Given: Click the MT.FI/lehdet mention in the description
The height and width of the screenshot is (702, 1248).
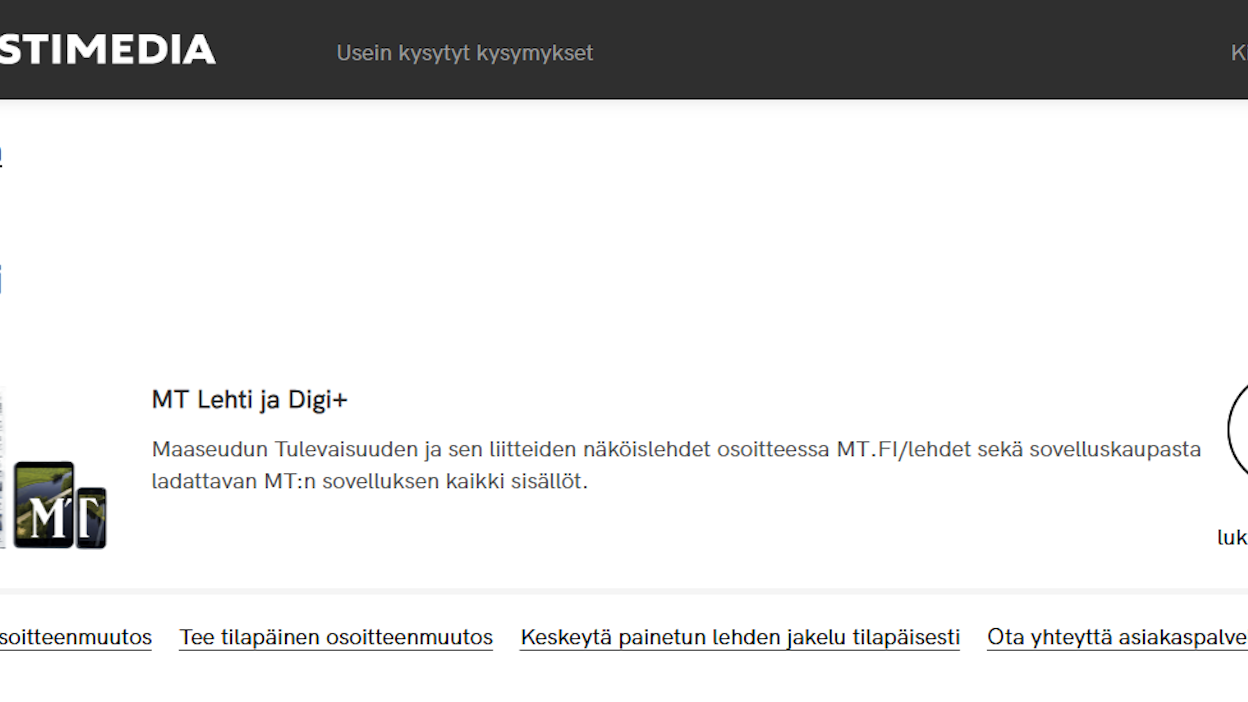Looking at the screenshot, I should point(903,449).
